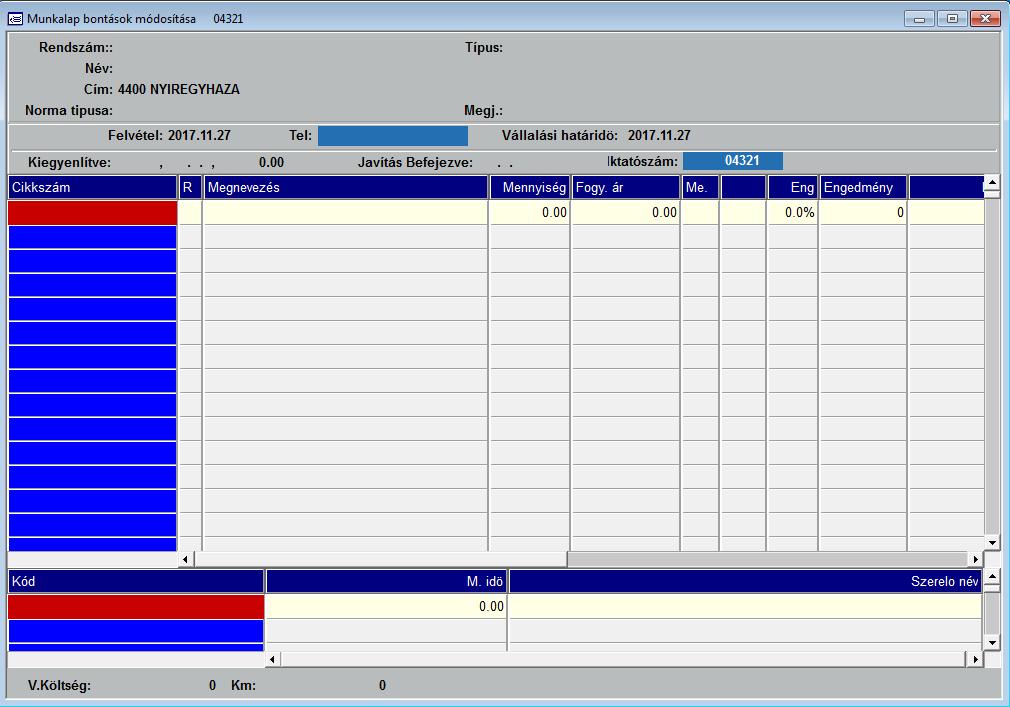The width and height of the screenshot is (1010, 707).
Task: Click the Iktatószám field showing 04321
Action: click(733, 161)
